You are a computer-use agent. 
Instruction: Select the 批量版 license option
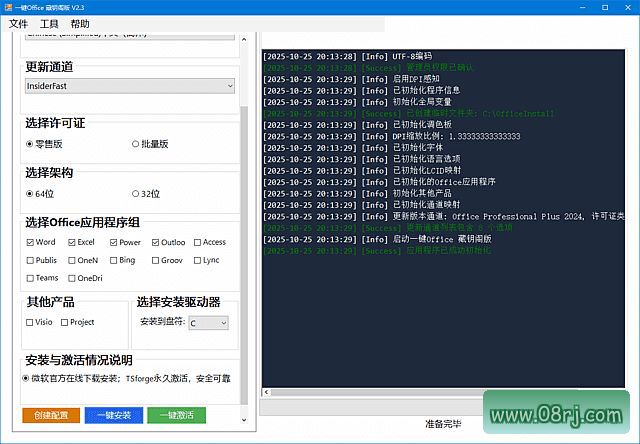point(136,144)
